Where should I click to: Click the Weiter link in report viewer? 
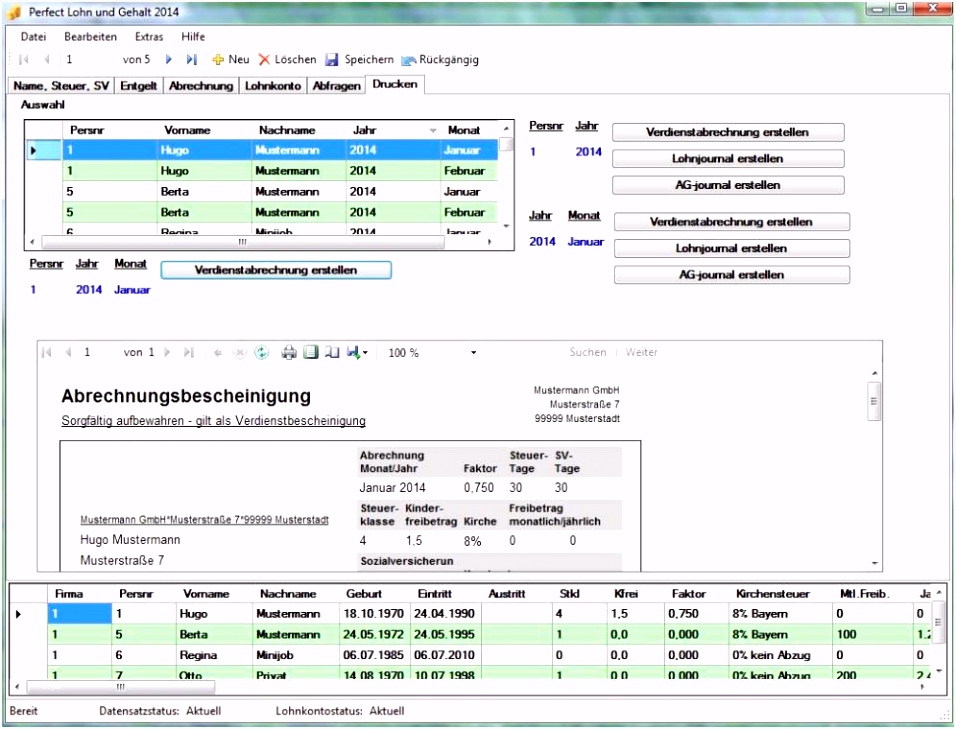pyautogui.click(x=641, y=352)
